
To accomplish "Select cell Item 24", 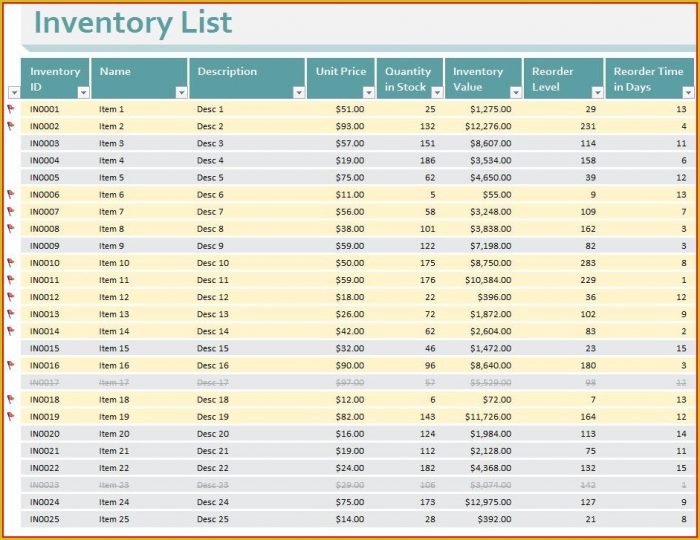I will [x=114, y=502].
